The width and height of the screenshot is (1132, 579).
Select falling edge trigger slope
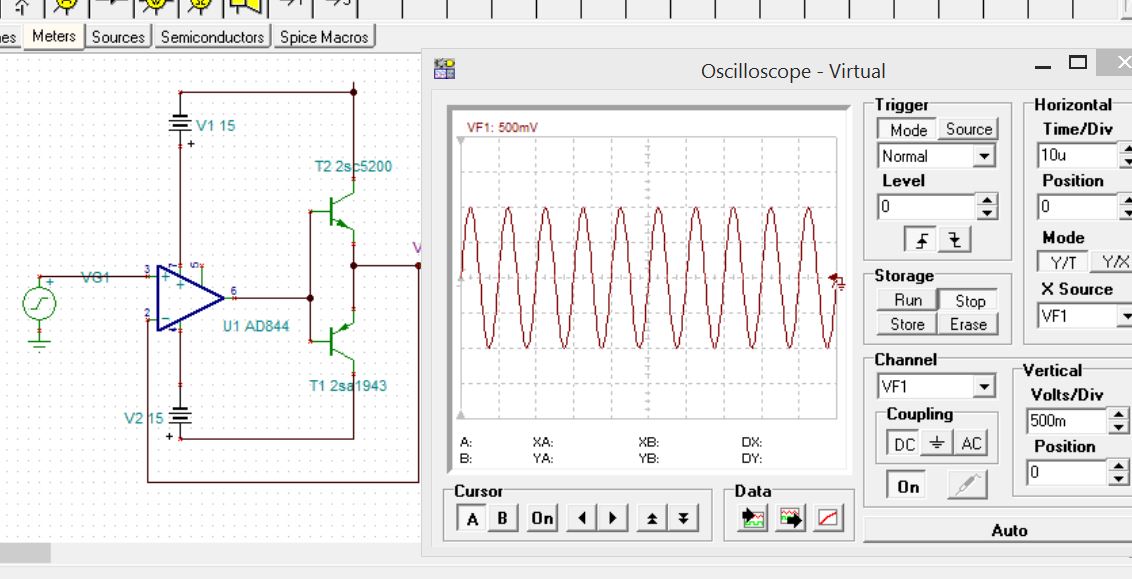[955, 240]
